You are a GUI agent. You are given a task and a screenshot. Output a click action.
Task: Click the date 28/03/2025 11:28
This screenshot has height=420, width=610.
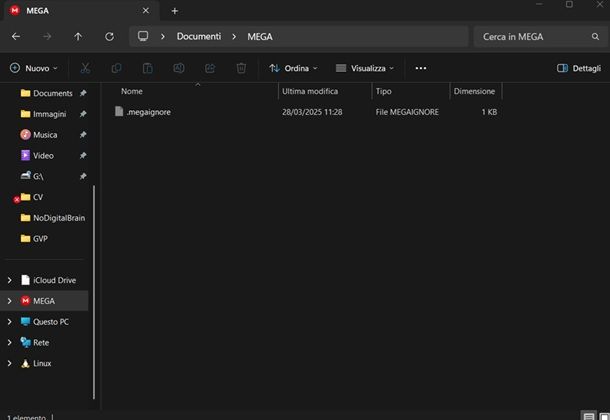point(312,112)
